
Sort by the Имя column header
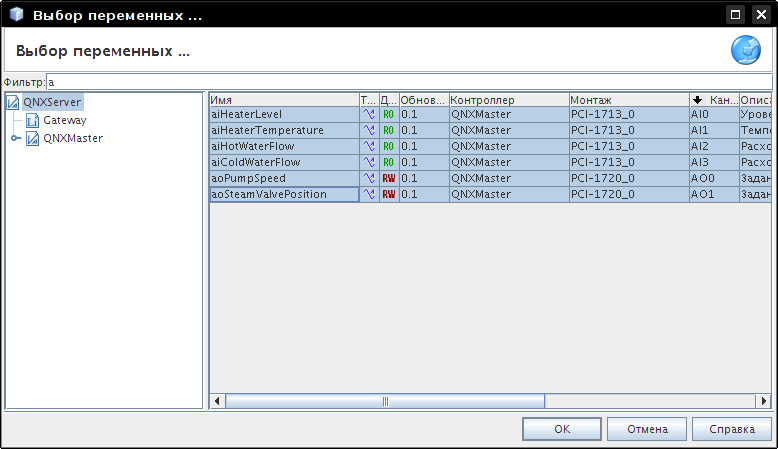tap(284, 100)
